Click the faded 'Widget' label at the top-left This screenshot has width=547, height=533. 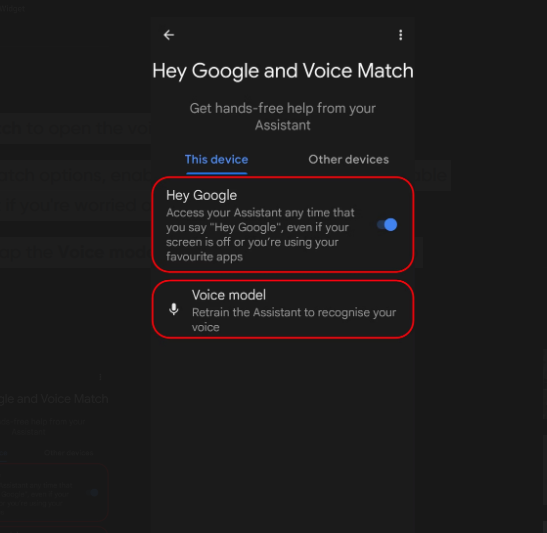13,8
